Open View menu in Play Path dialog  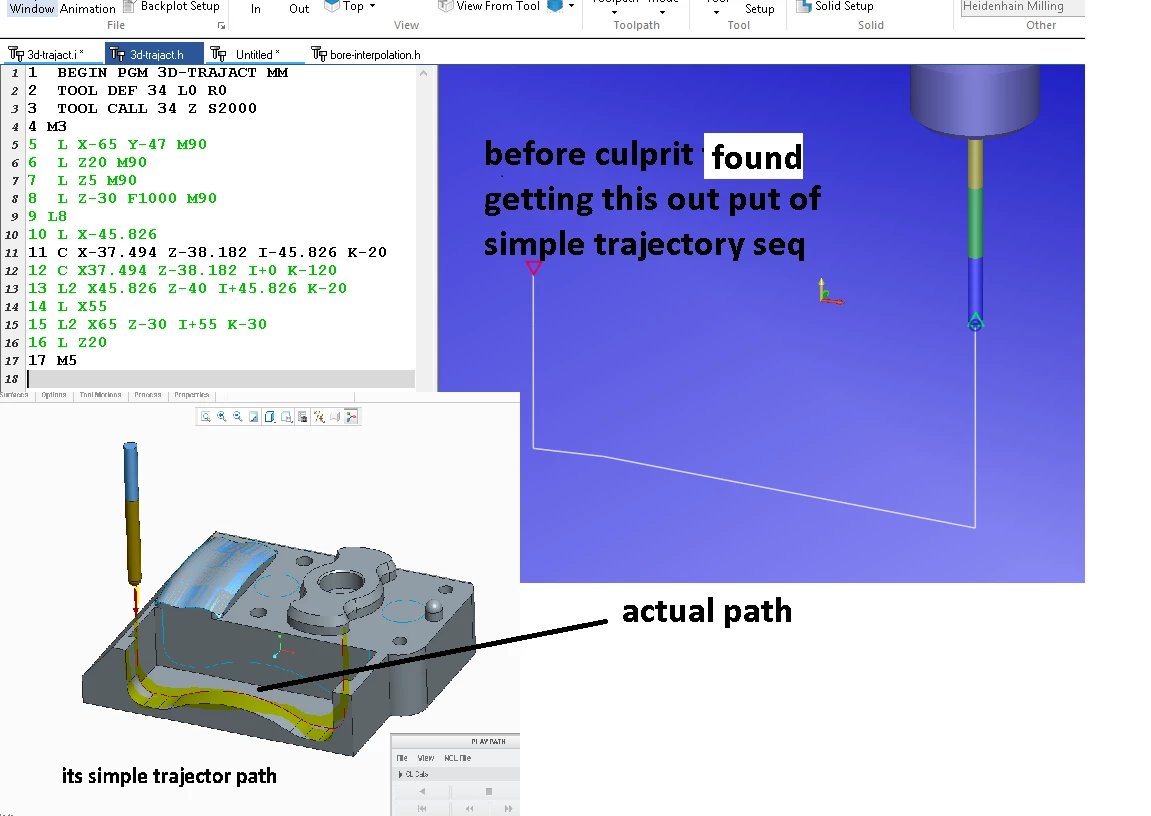(x=426, y=758)
